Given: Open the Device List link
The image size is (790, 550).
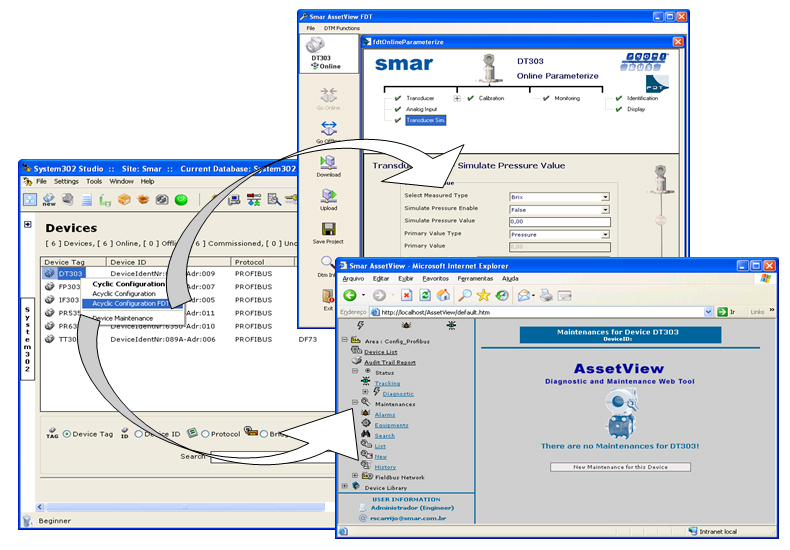Looking at the screenshot, I should click(380, 352).
